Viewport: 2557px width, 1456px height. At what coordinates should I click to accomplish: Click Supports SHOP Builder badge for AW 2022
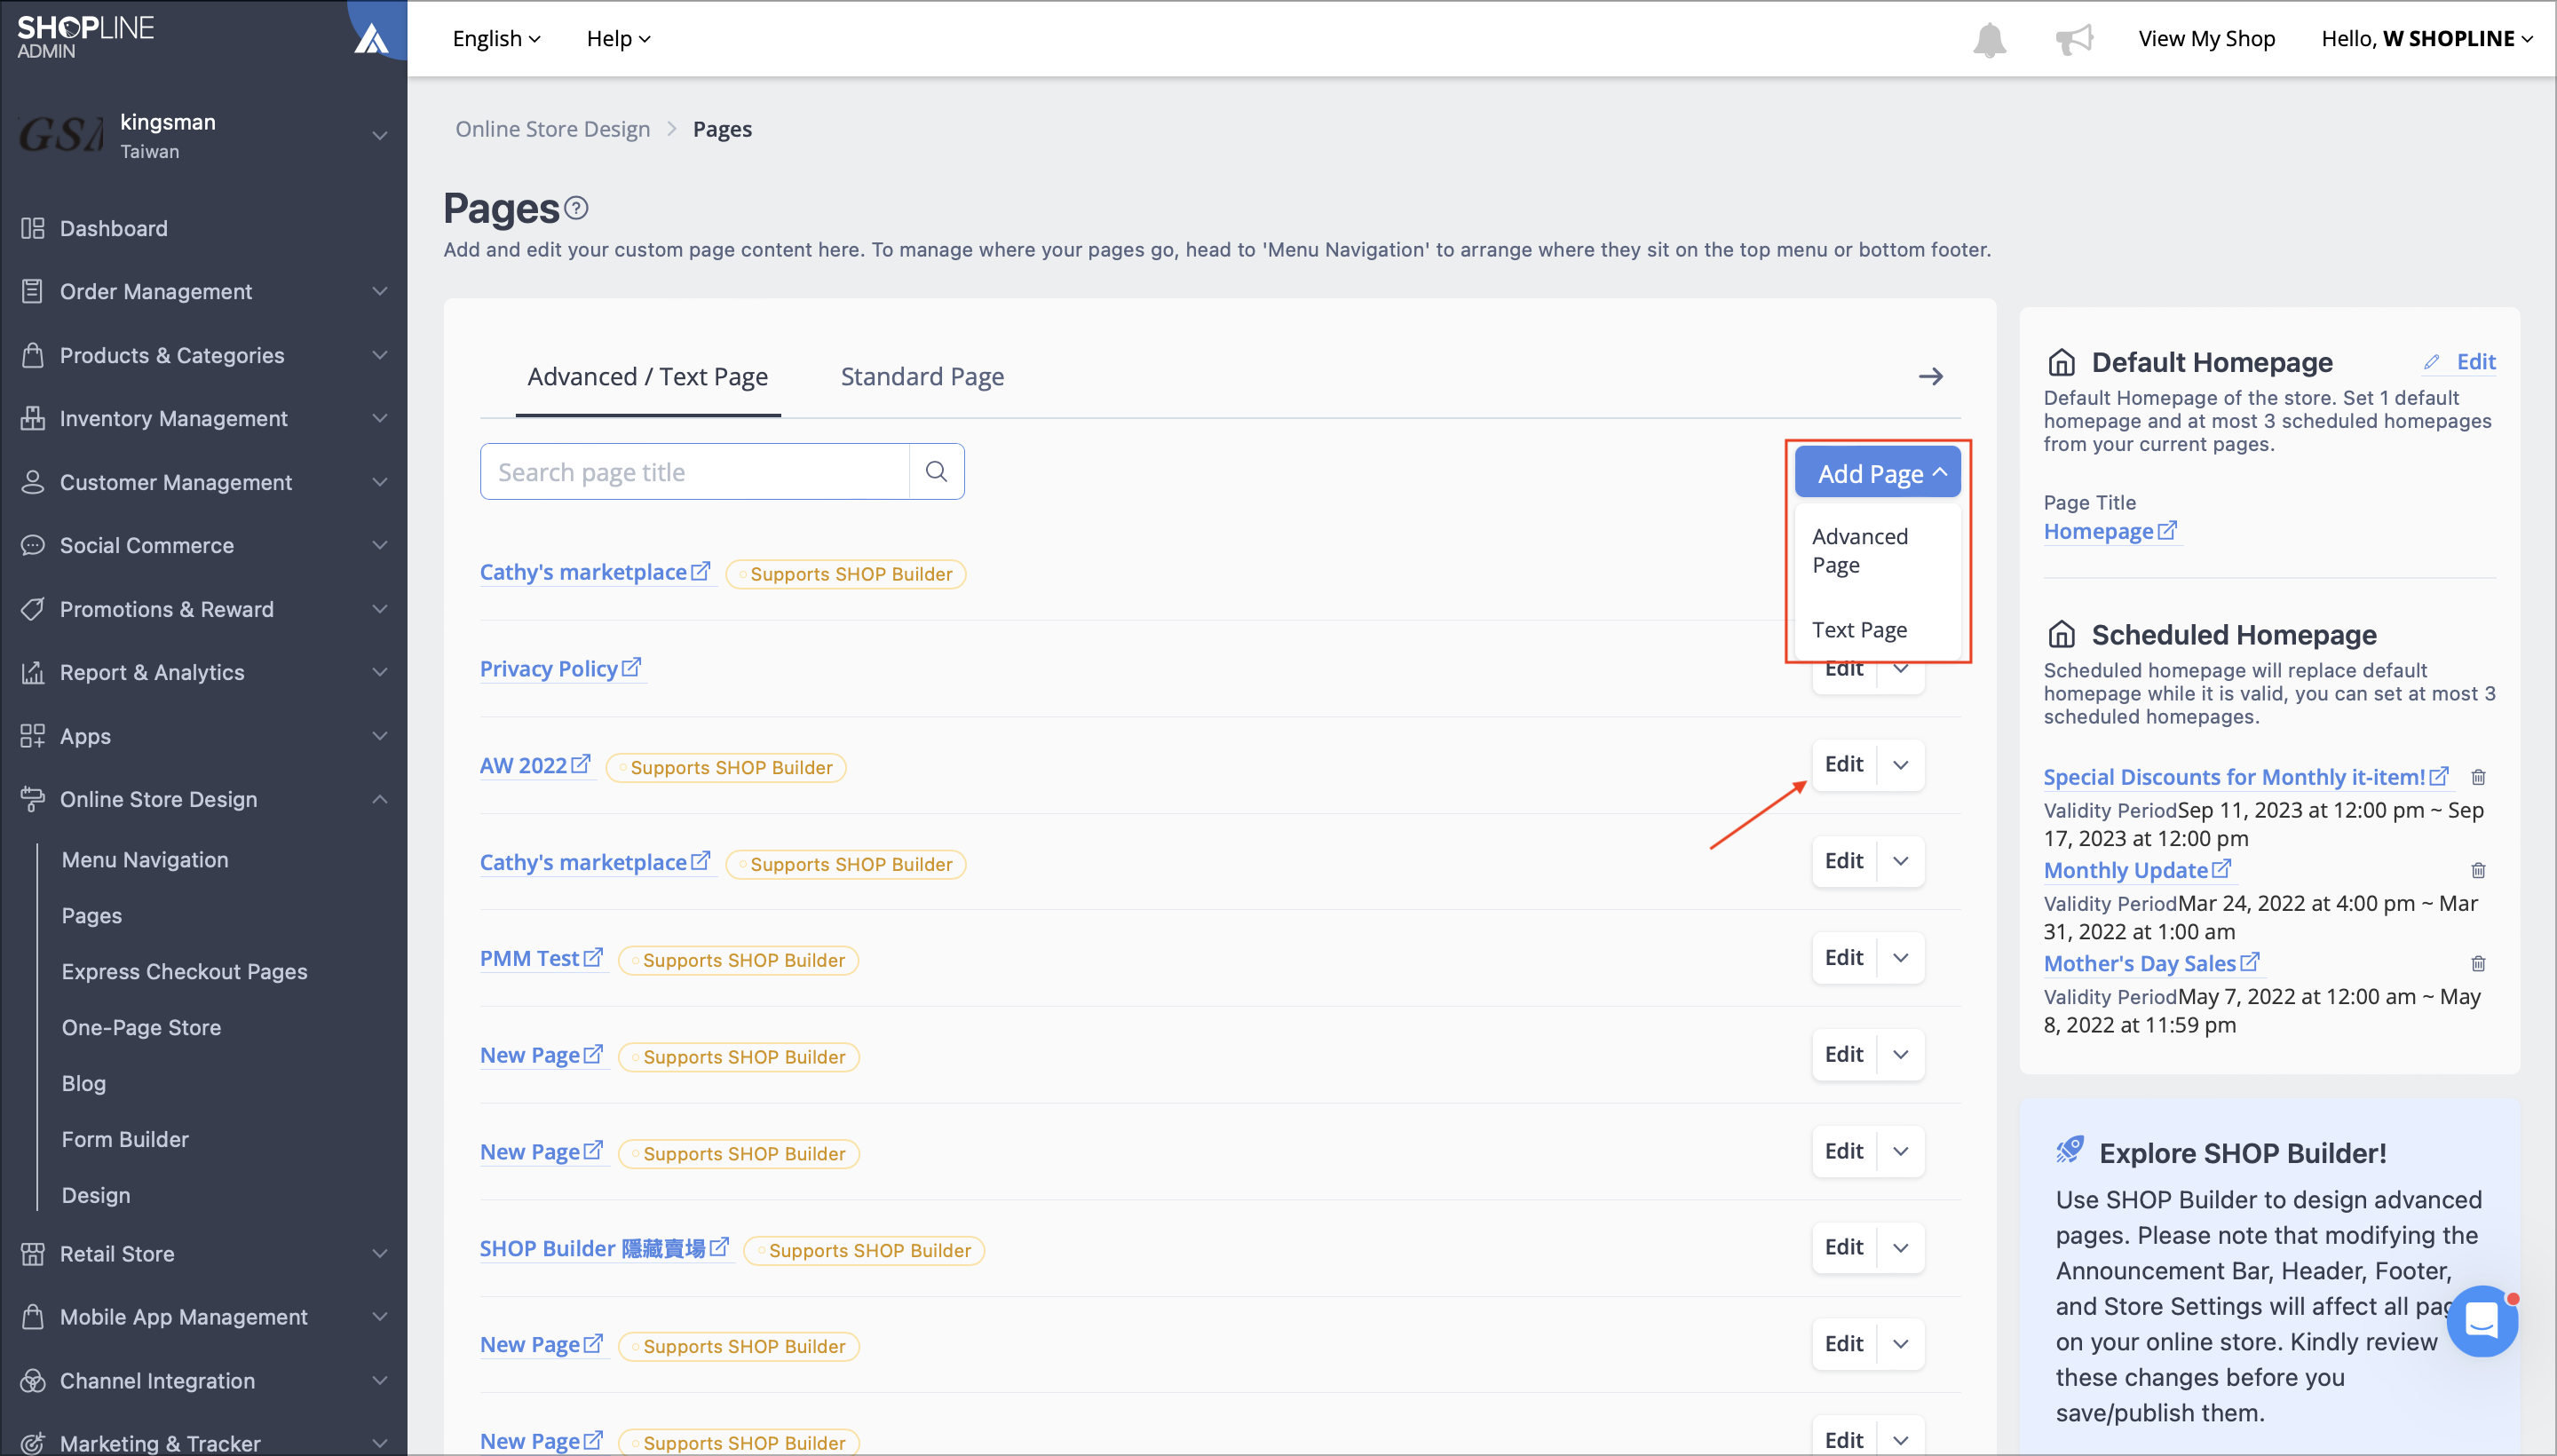tap(726, 767)
